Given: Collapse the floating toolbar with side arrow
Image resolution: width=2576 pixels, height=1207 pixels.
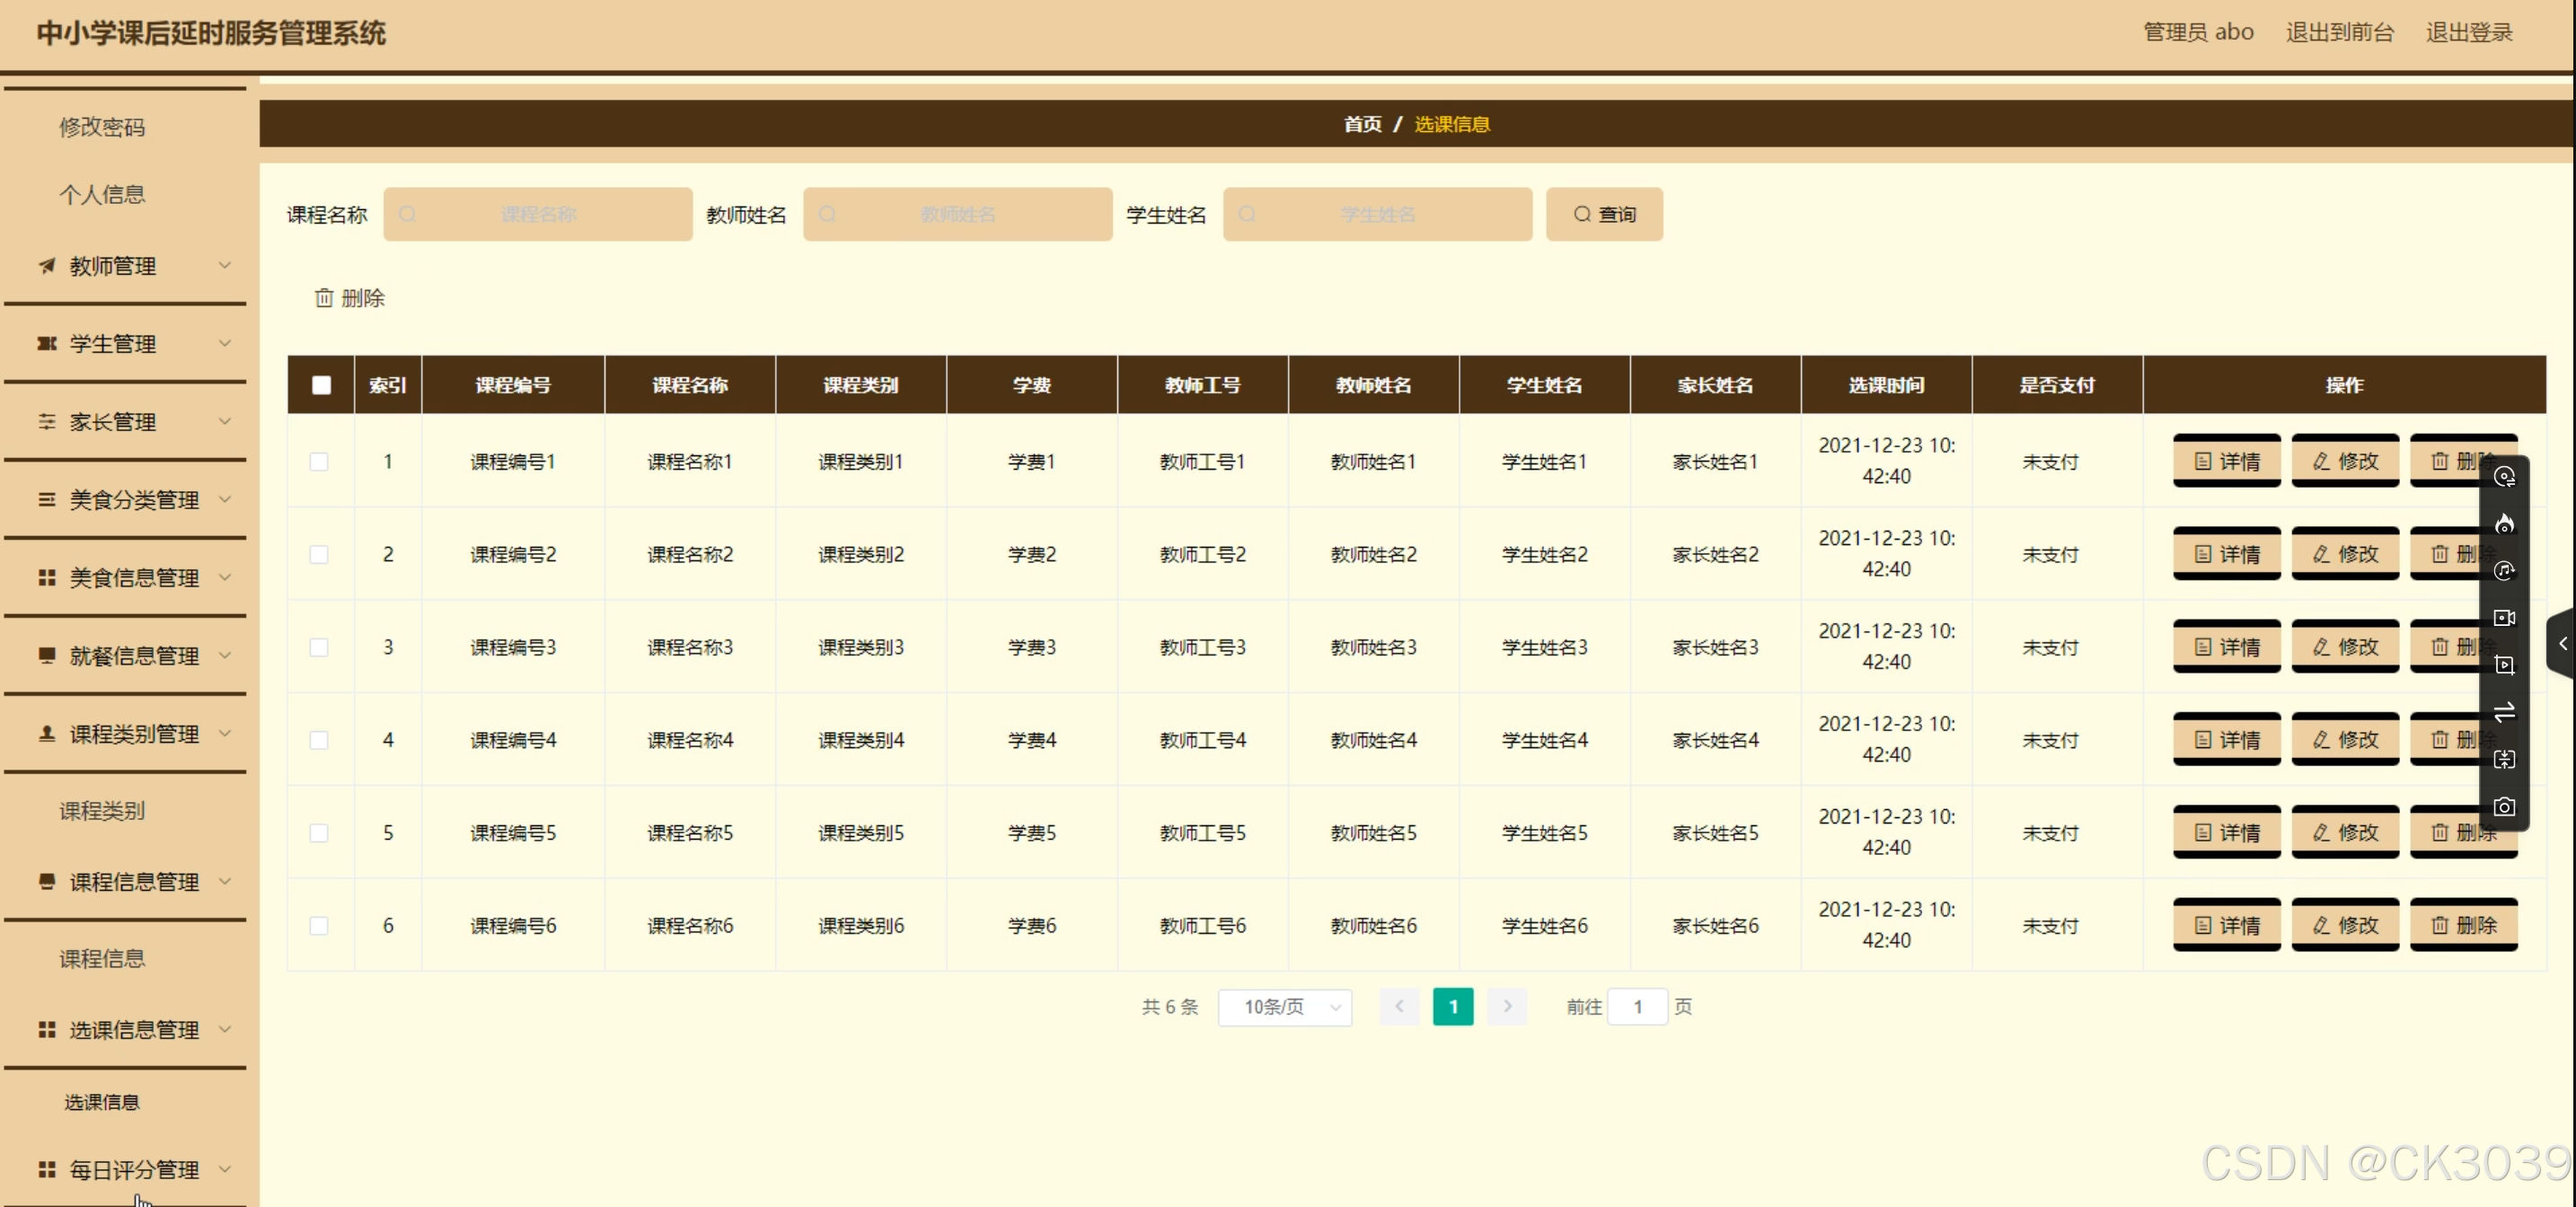Looking at the screenshot, I should coord(2562,643).
